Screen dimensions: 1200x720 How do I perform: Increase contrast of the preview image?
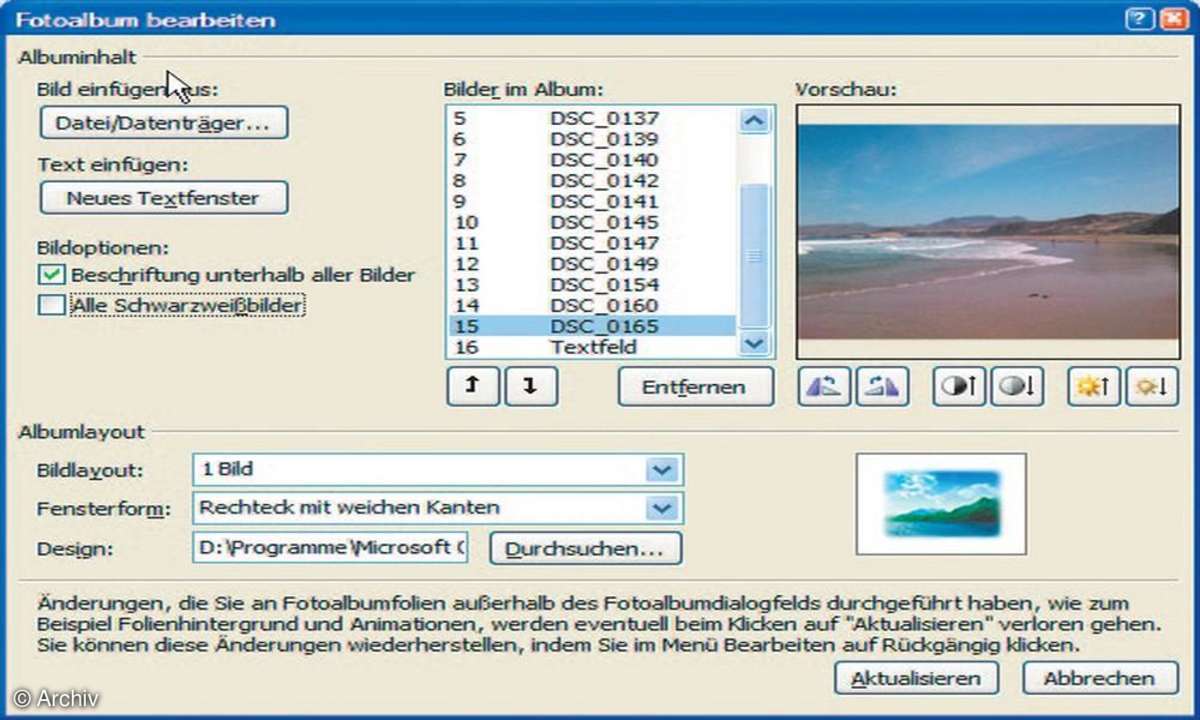[959, 388]
